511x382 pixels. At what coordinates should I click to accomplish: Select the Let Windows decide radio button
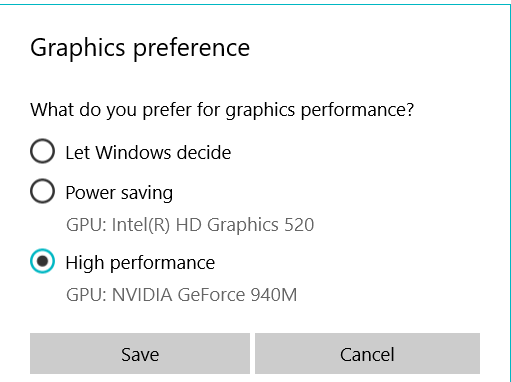tap(42, 151)
